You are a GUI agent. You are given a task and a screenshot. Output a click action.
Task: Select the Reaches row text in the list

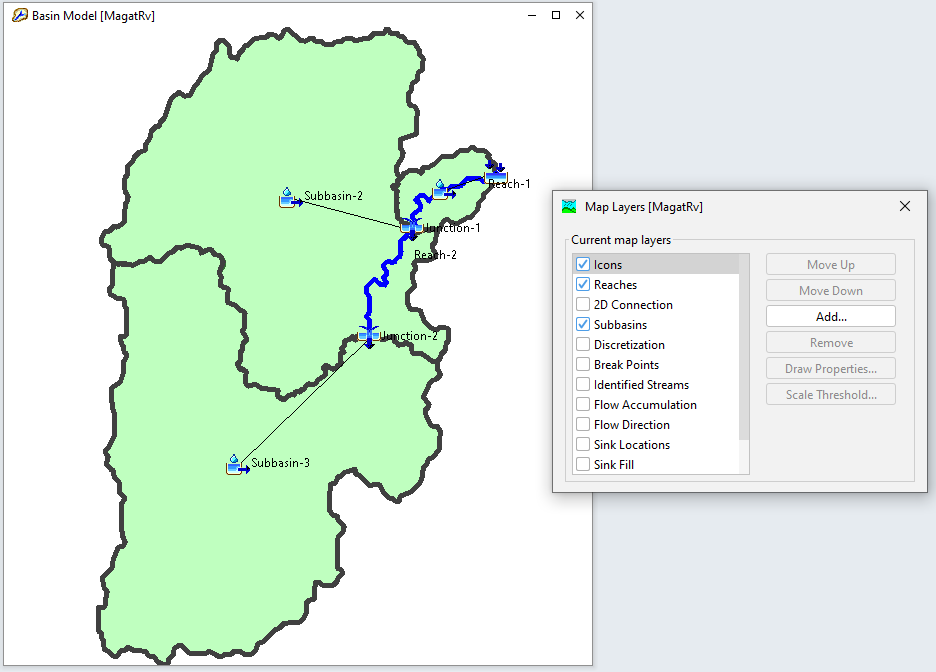[x=615, y=285]
